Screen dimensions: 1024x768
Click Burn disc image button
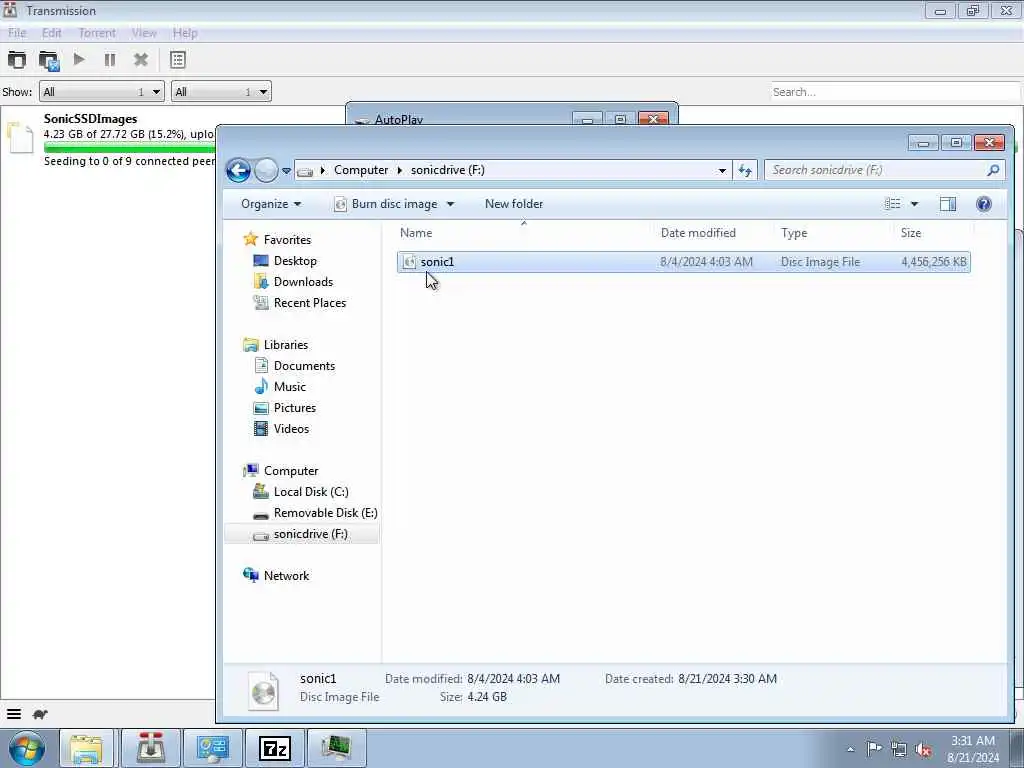[386, 204]
